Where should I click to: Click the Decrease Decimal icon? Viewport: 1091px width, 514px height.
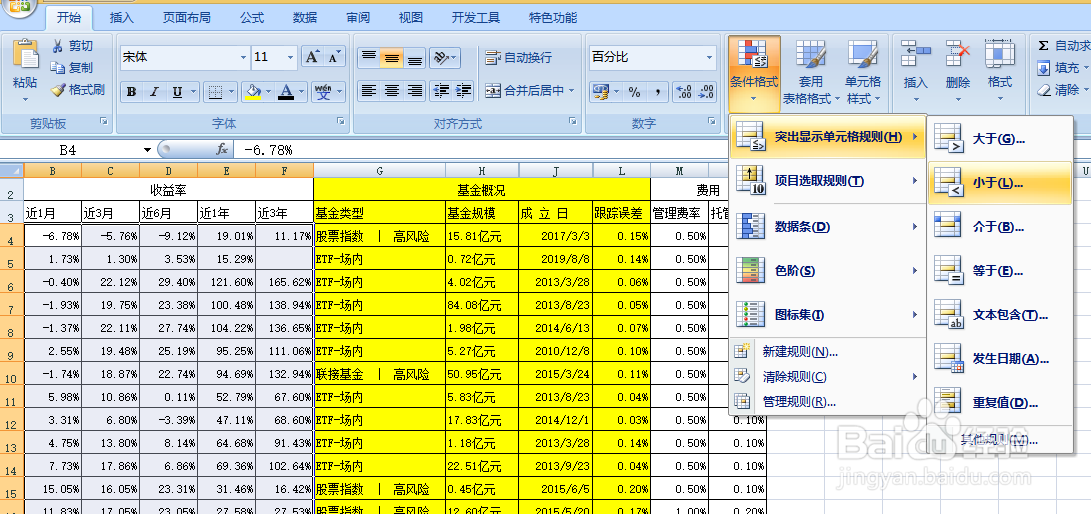(706, 91)
